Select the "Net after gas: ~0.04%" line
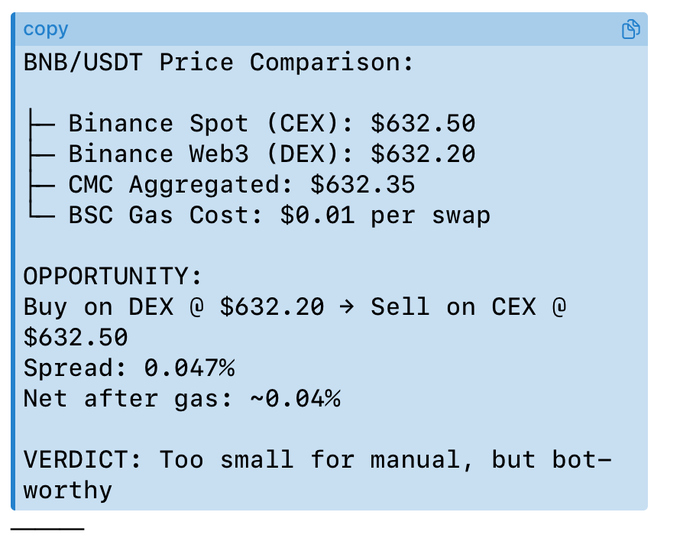 181,399
